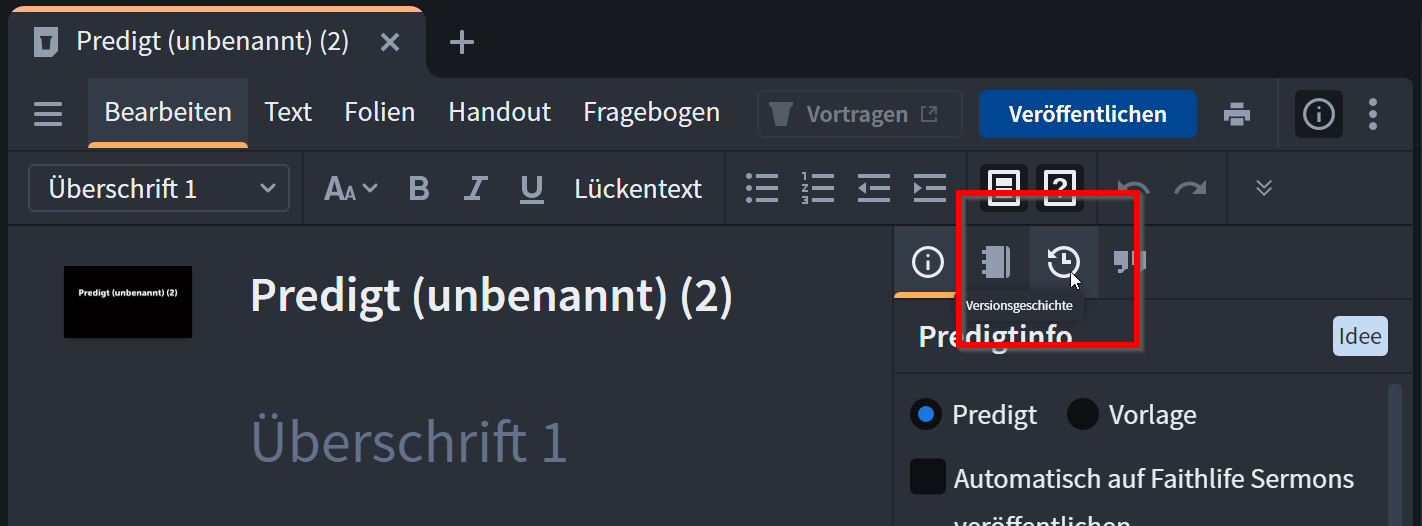
Task: Expand more toolbar options chevron
Action: (x=1264, y=188)
